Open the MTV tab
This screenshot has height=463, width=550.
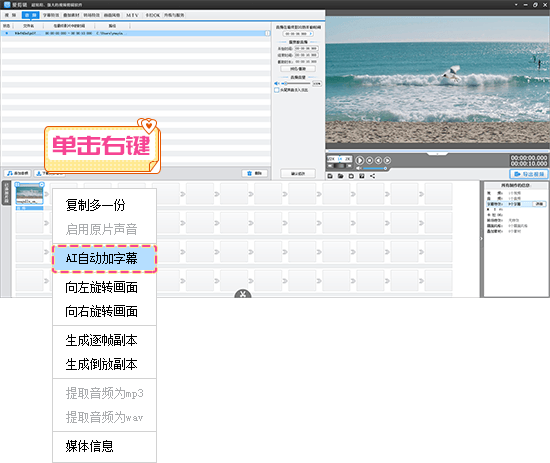(x=132, y=15)
